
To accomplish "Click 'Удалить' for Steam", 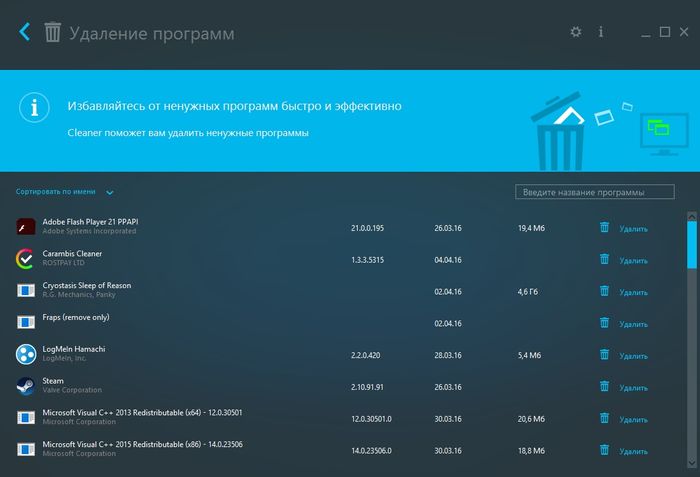I will pyautogui.click(x=633, y=388).
